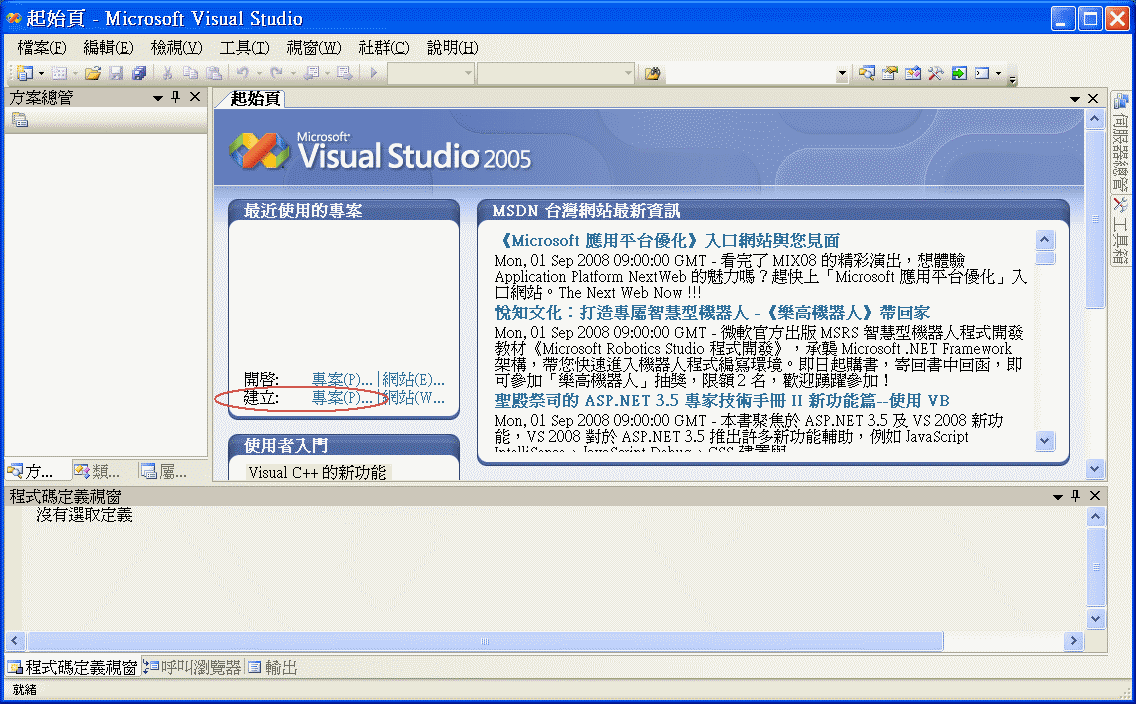Click the Navigate Forward icon
The height and width of the screenshot is (704, 1136).
tap(344, 73)
